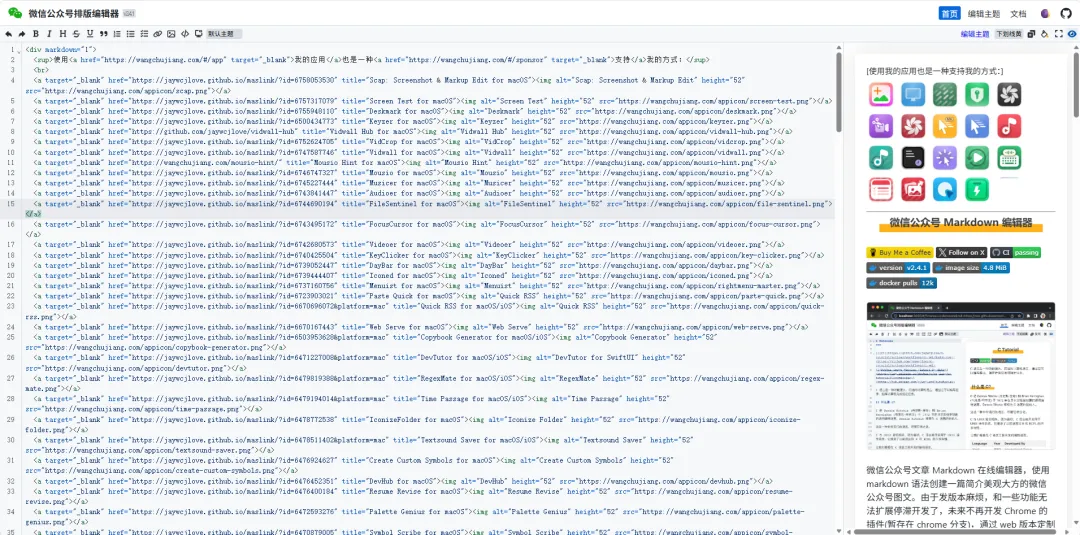
Task: Click the Buy Me a Coffee badge
Action: pos(900,253)
